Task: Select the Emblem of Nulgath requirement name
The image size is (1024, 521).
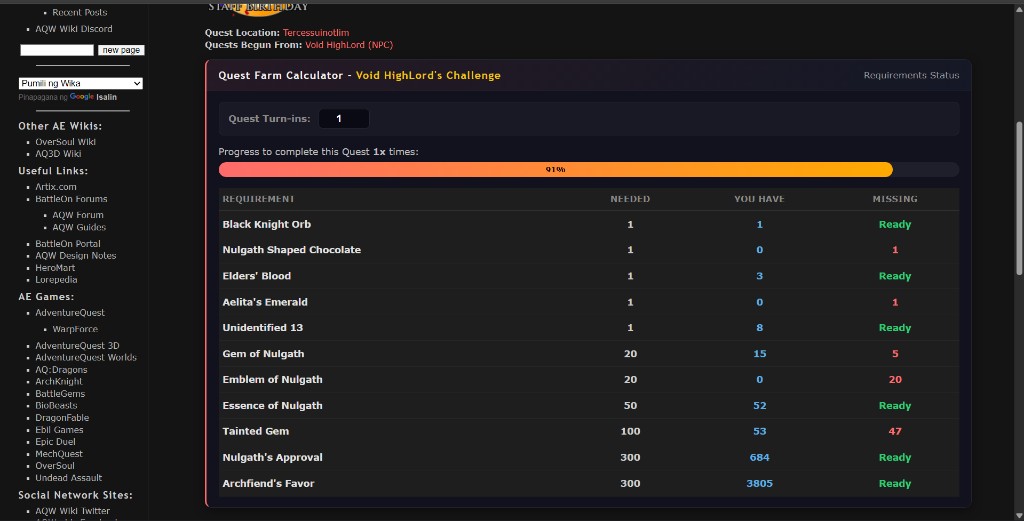Action: pyautogui.click(x=272, y=379)
